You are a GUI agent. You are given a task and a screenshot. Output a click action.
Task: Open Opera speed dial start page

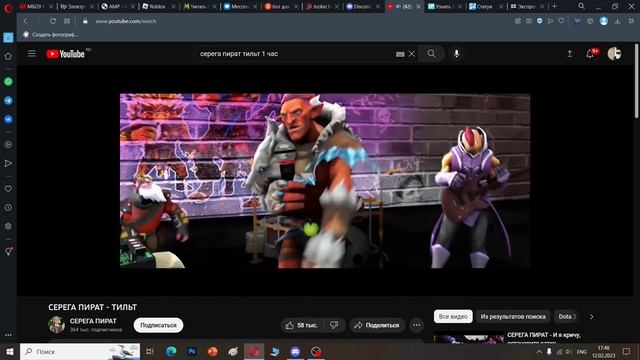pos(67,21)
